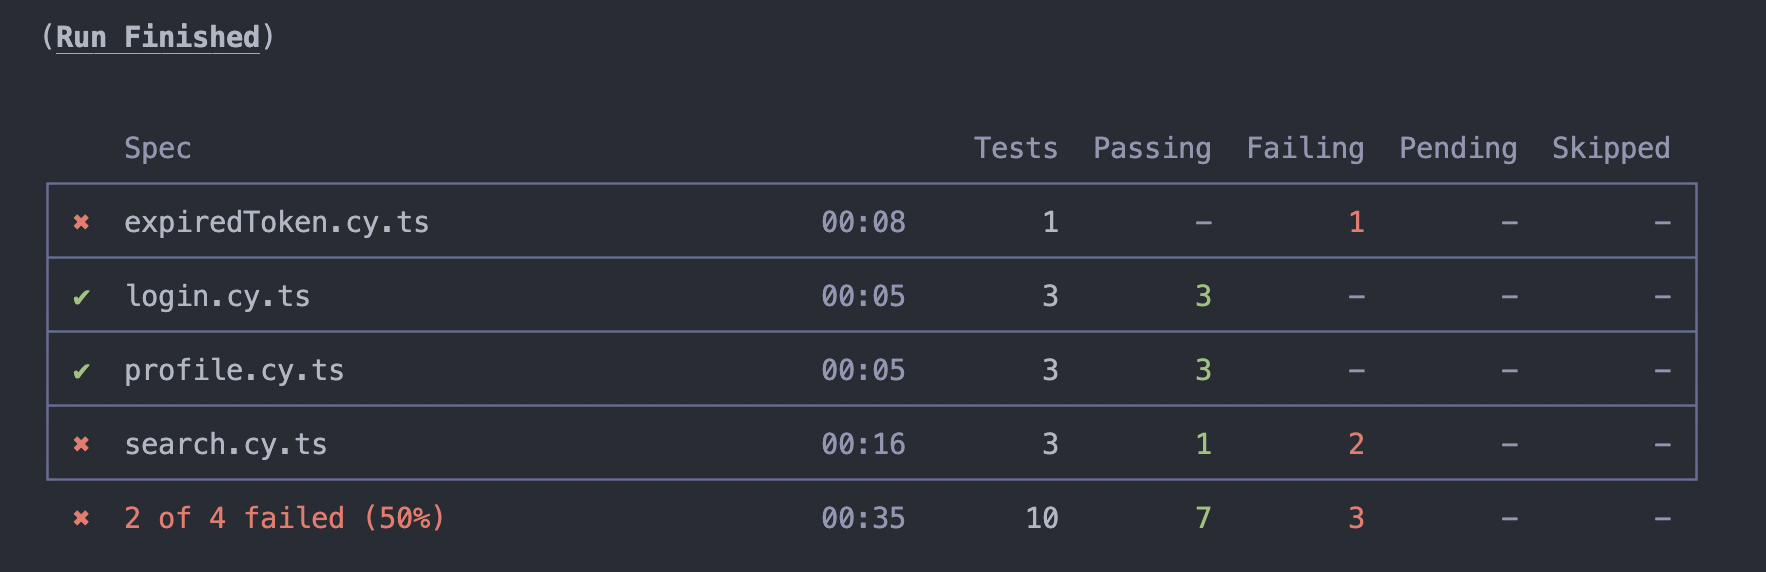Click the Skipped column header
The image size is (1766, 572).
click(x=1611, y=149)
